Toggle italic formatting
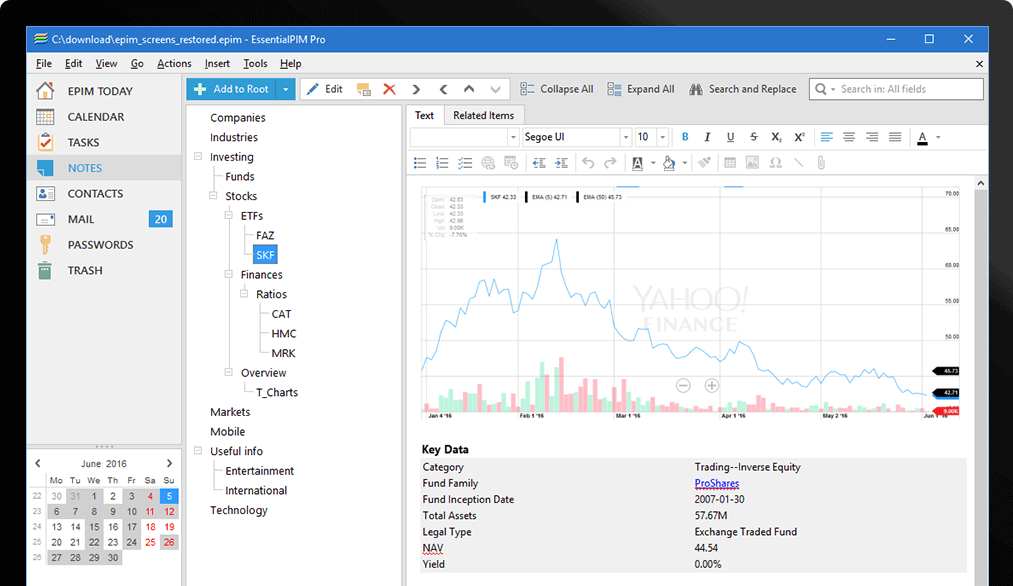The height and width of the screenshot is (586, 1013). pyautogui.click(x=708, y=137)
